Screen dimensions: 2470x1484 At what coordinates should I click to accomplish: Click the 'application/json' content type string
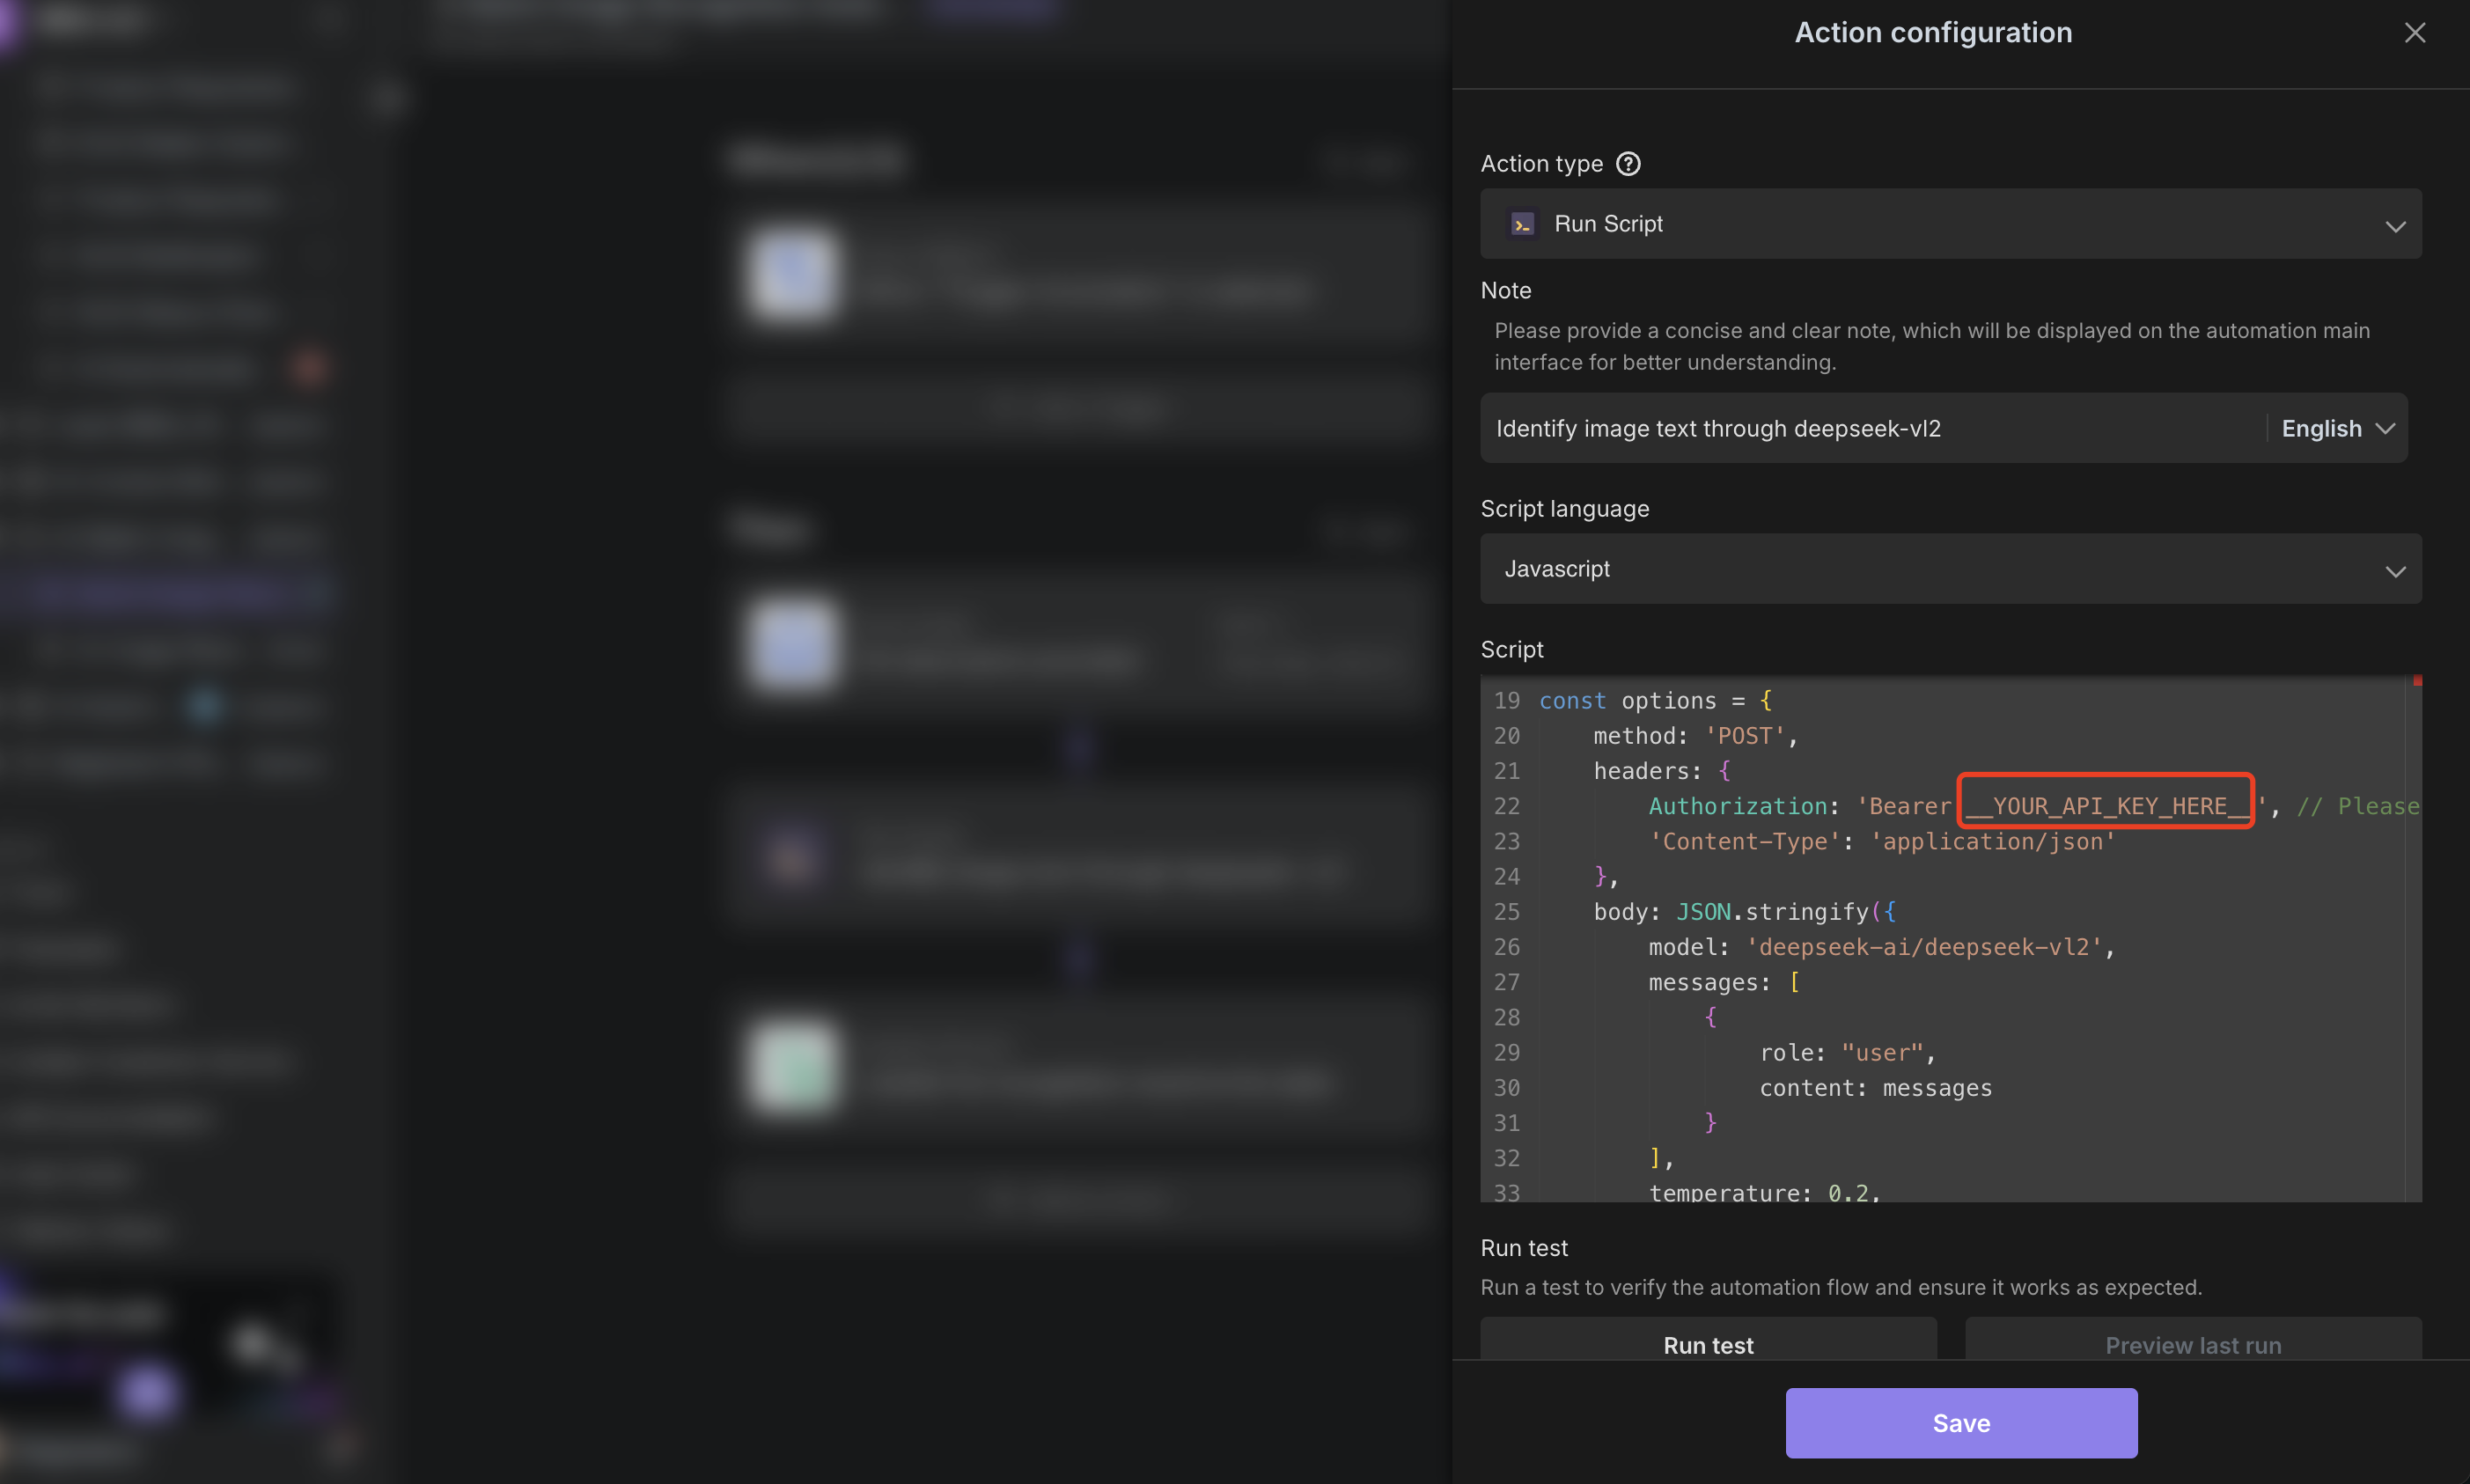coord(1992,841)
